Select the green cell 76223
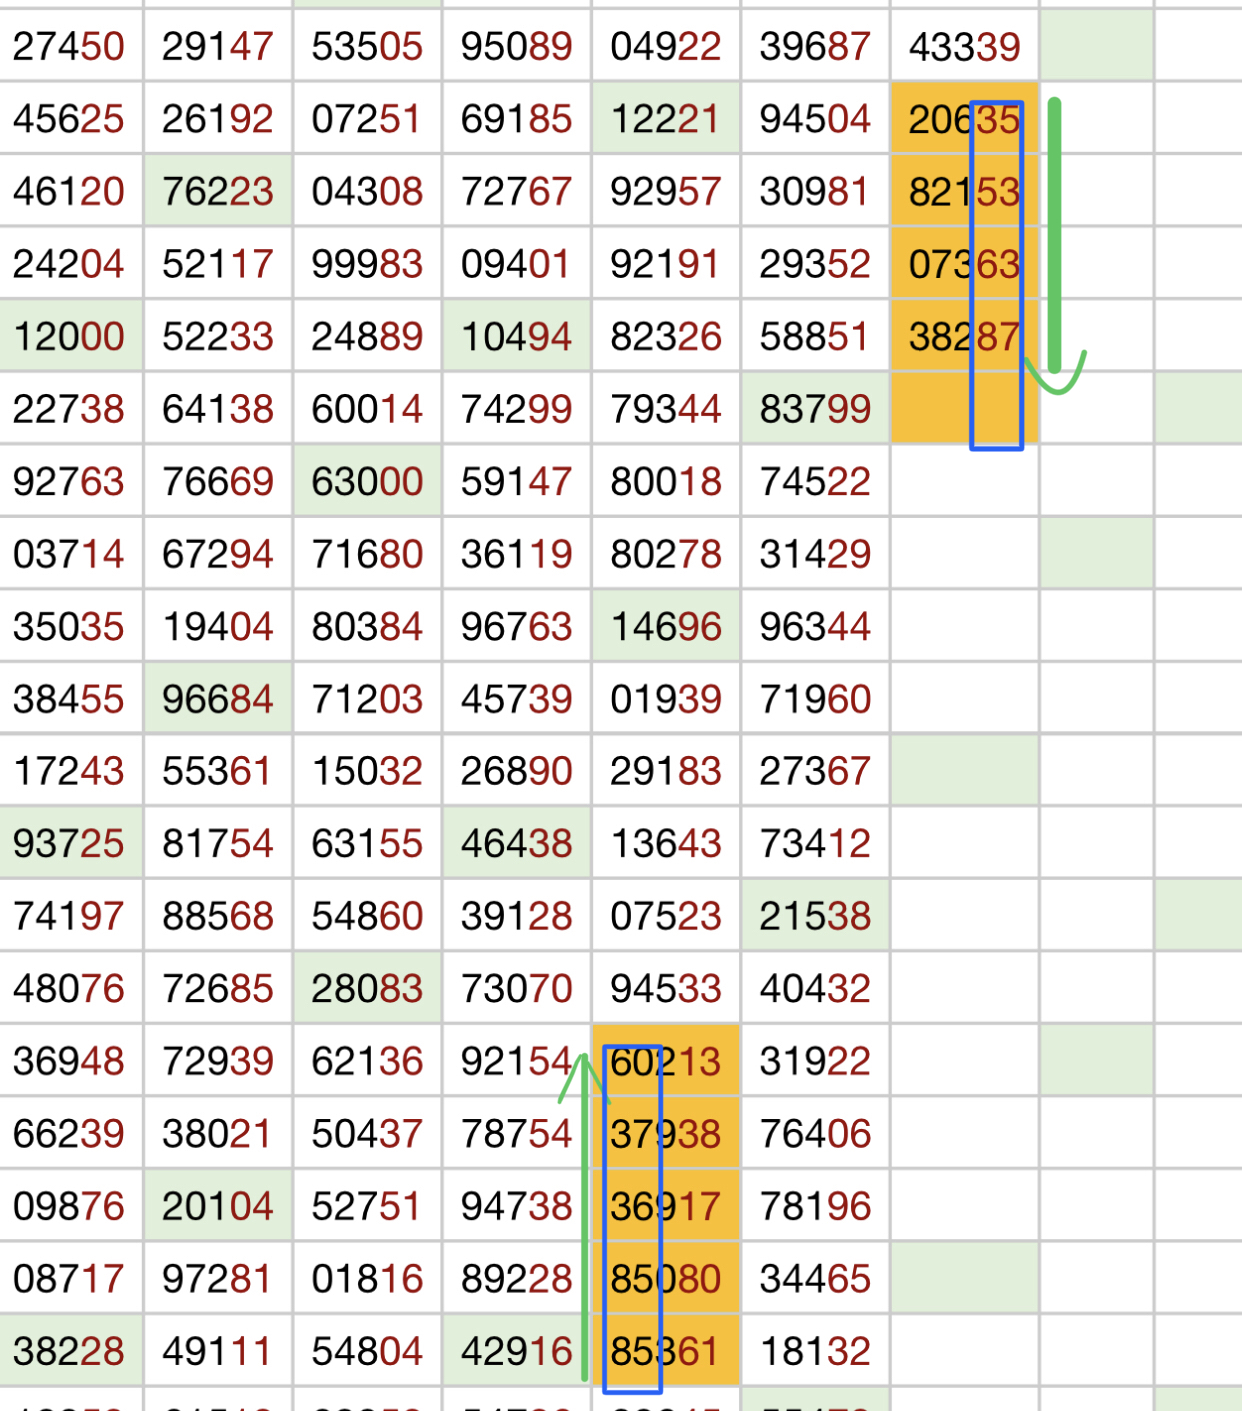This screenshot has height=1411, width=1242. pos(218,191)
